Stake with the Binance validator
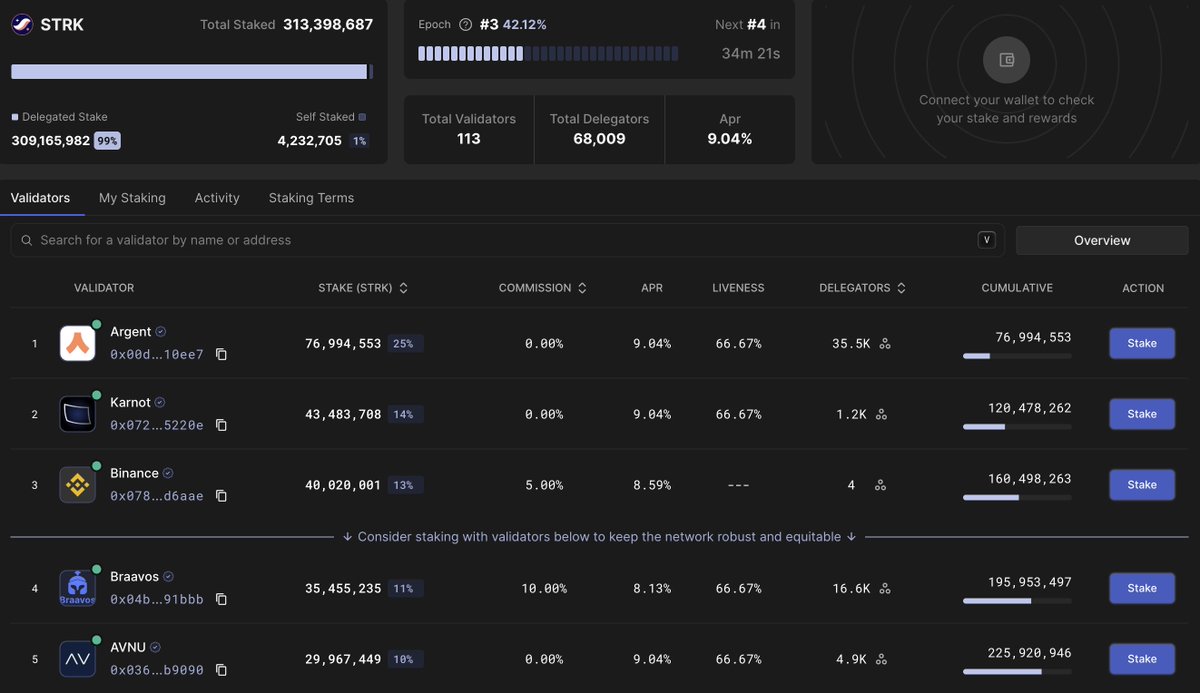 (1142, 485)
